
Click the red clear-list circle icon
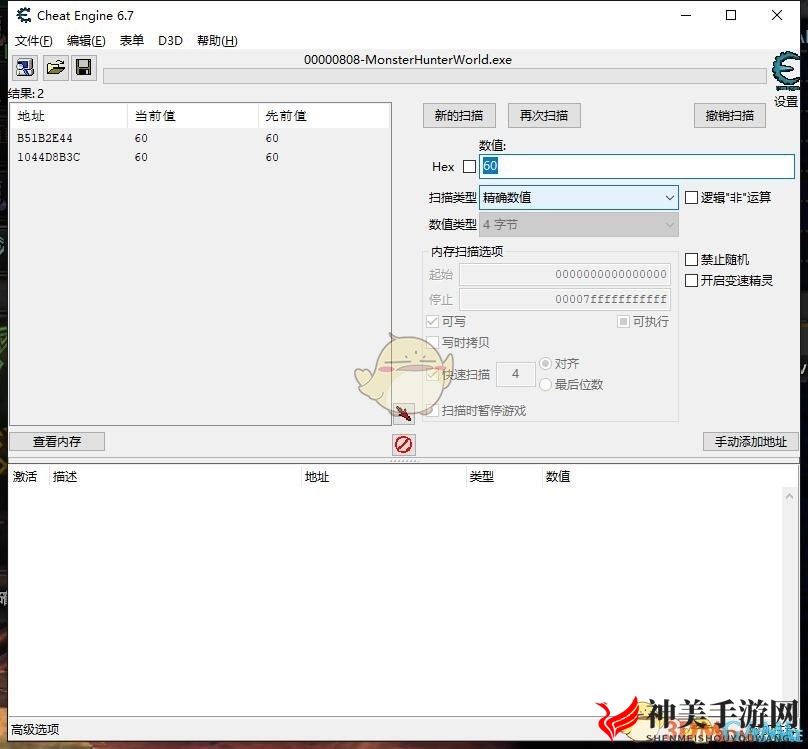(403, 444)
